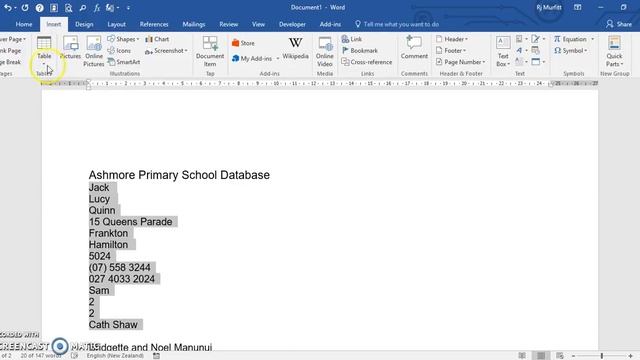Insert a Chart
This screenshot has height=360, width=640.
157,39
